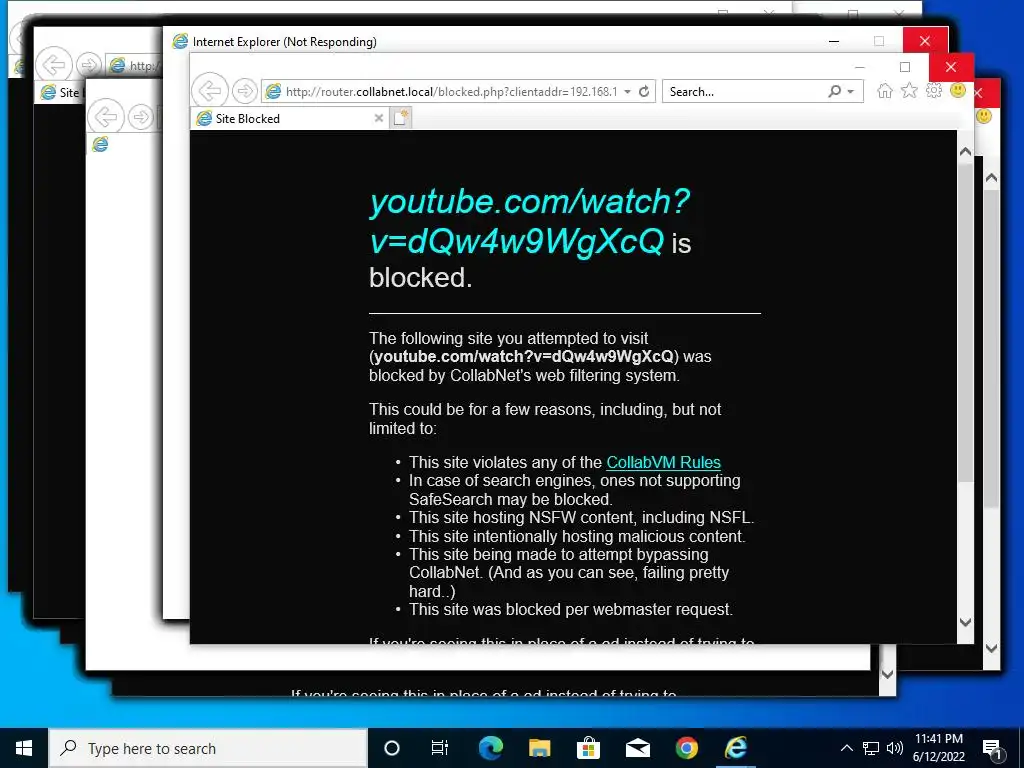Open File Explorer from the taskbar
This screenshot has width=1024, height=768.
539,748
